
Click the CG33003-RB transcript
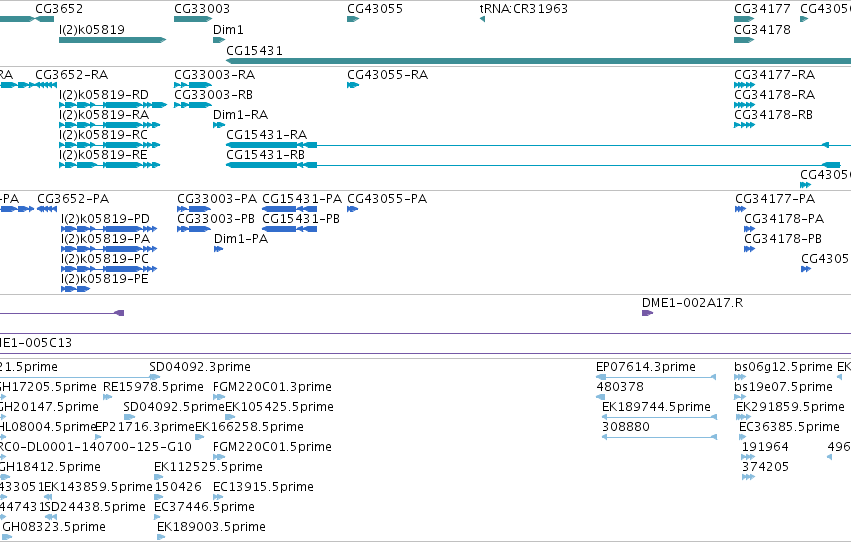(193, 105)
